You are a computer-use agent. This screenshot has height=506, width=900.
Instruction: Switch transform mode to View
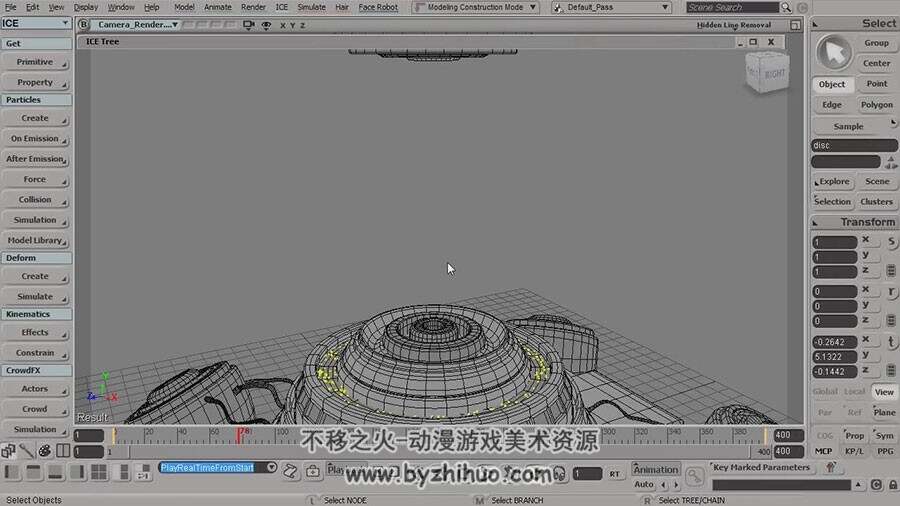coord(884,392)
